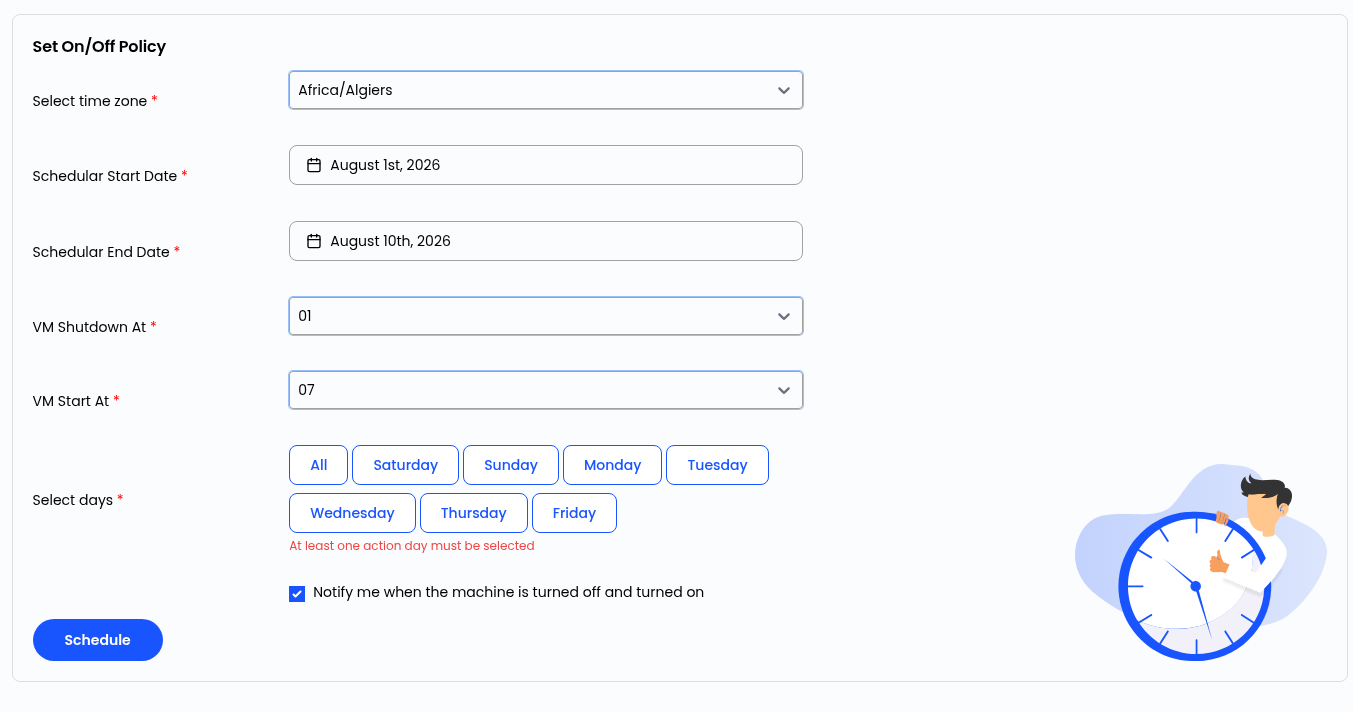Uncheck the notify me checkbox
The image size is (1353, 712).
[297, 594]
